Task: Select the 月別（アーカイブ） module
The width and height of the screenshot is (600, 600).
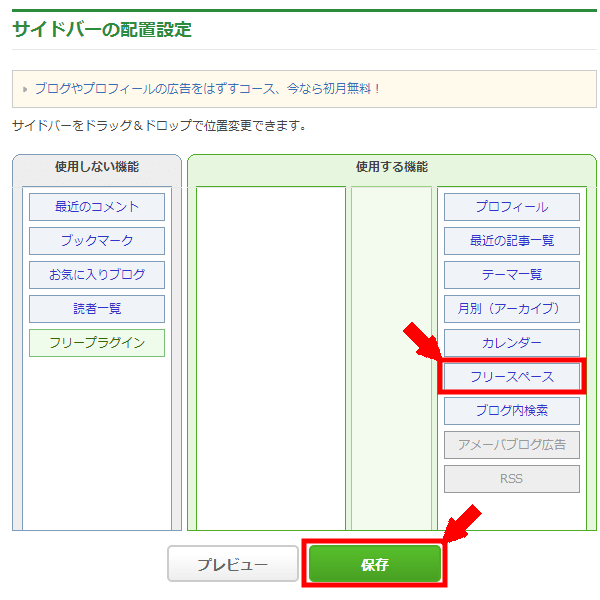Action: (x=512, y=309)
